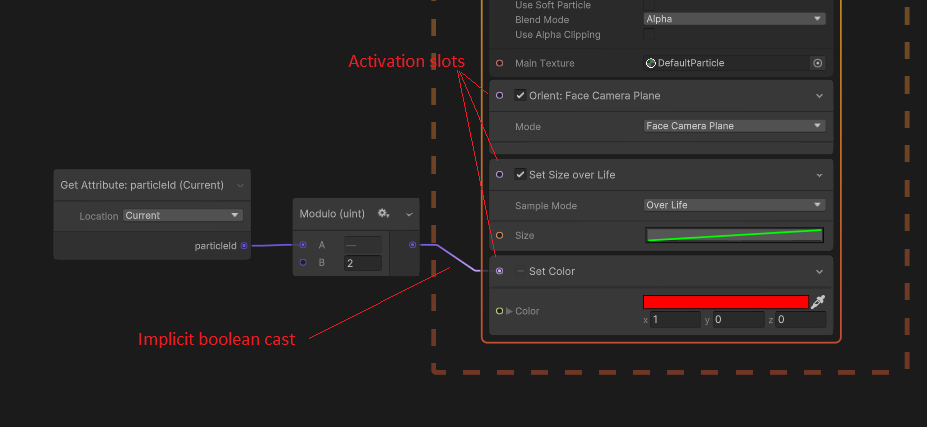The image size is (927, 427).
Task: Click the Size property input port
Action: click(500, 235)
